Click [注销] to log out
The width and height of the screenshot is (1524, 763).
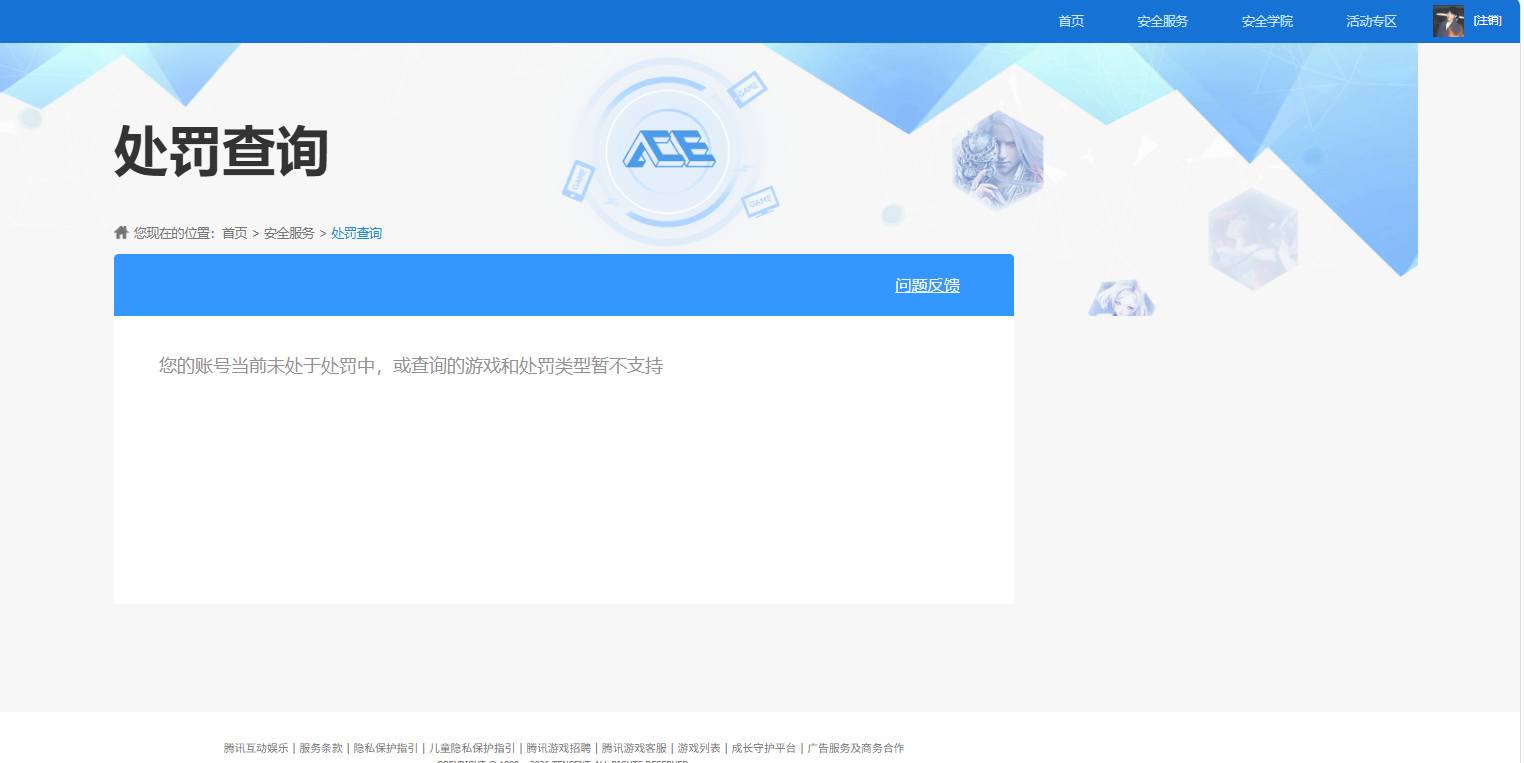click(x=1487, y=20)
